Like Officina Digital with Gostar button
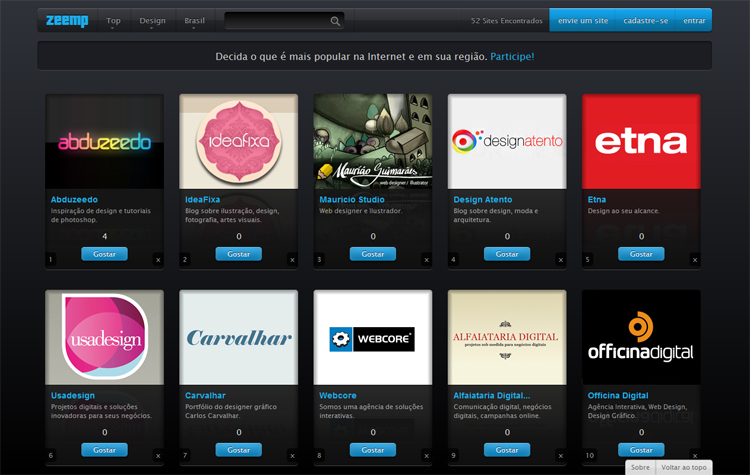The image size is (750, 475). (x=641, y=450)
